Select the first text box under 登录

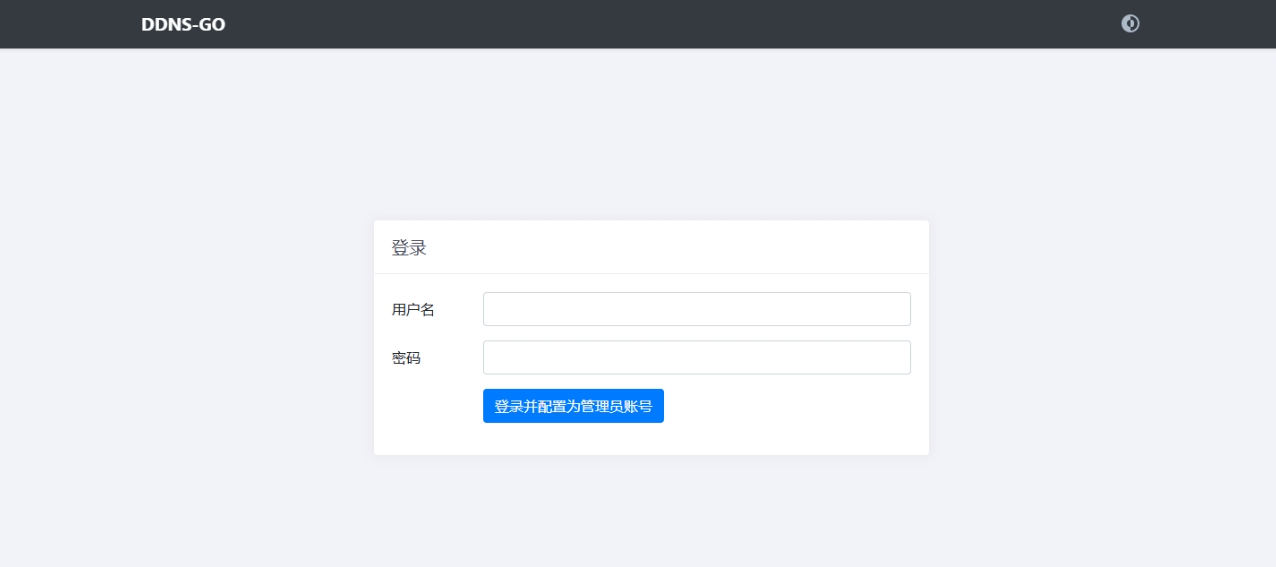tap(696, 309)
